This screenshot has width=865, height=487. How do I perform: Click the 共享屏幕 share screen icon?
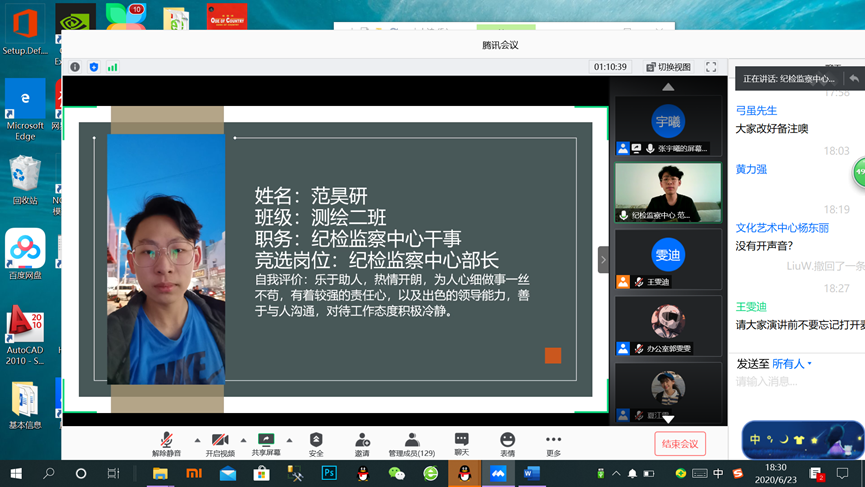pyautogui.click(x=266, y=443)
